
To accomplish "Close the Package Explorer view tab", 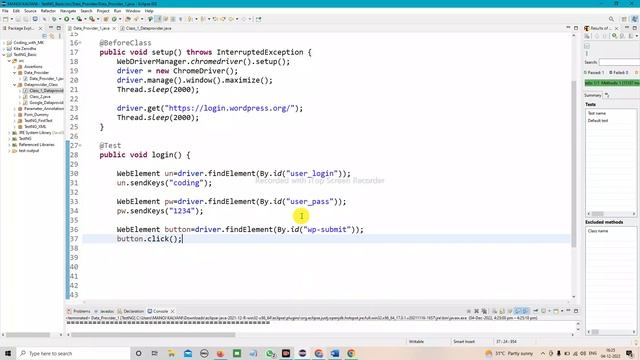I will click(40, 28).
